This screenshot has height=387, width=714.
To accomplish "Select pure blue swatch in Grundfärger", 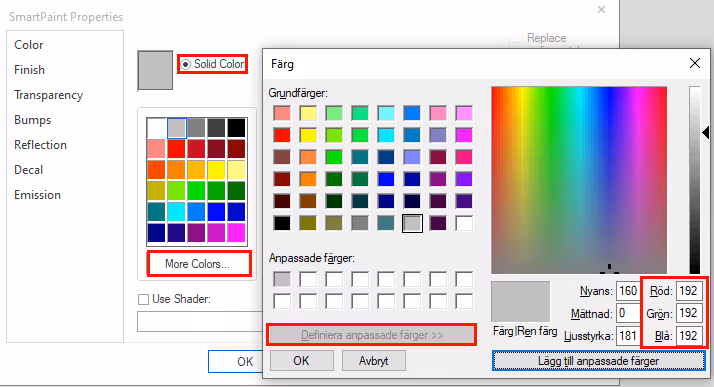I will tap(386, 179).
